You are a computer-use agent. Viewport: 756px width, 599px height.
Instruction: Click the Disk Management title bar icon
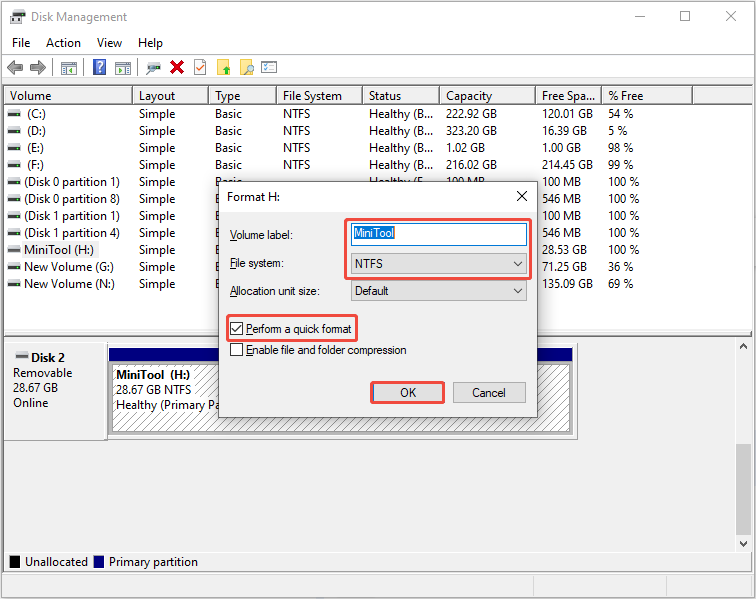17,17
